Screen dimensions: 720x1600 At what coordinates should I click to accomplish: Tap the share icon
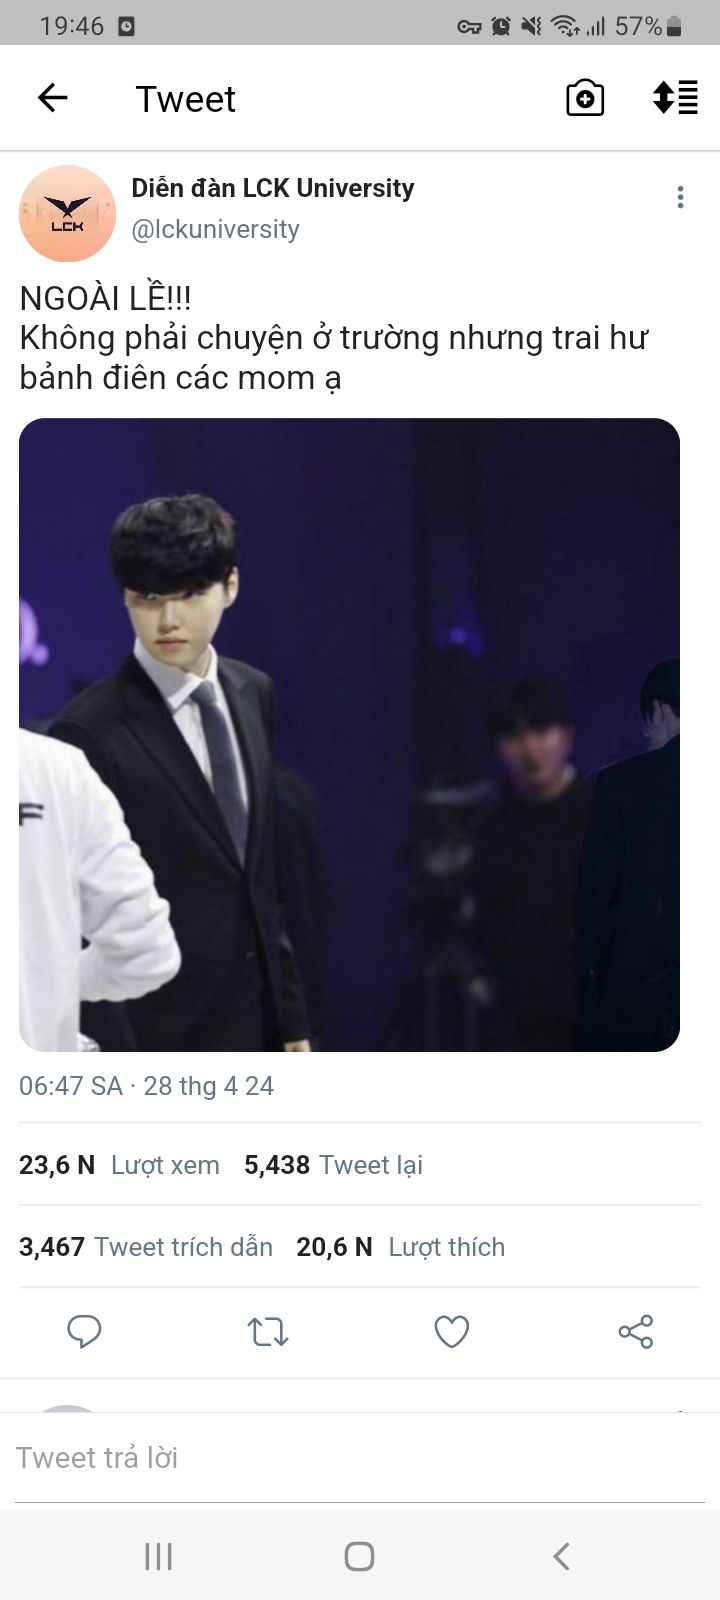[636, 1331]
